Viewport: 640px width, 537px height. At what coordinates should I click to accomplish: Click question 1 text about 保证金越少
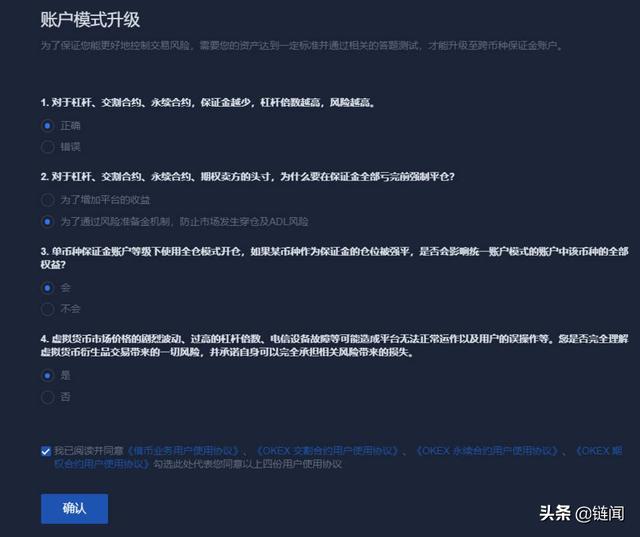point(208,102)
